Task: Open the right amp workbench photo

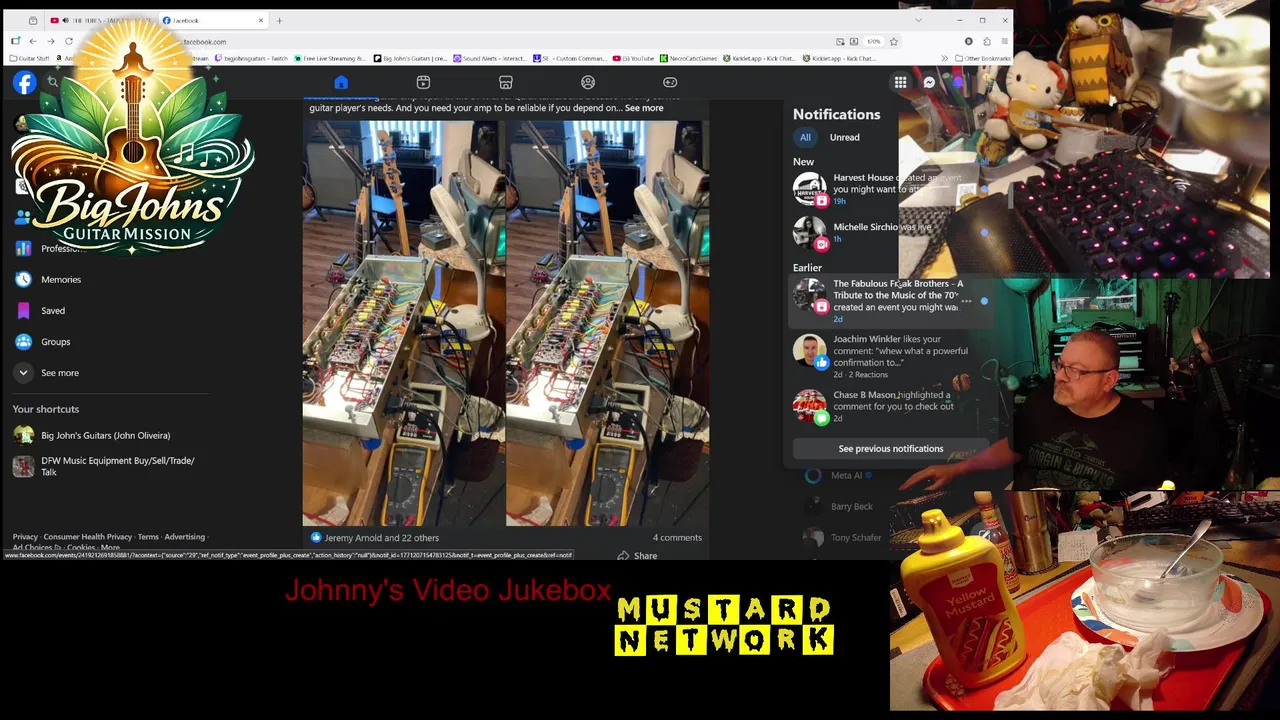Action: pos(607,323)
